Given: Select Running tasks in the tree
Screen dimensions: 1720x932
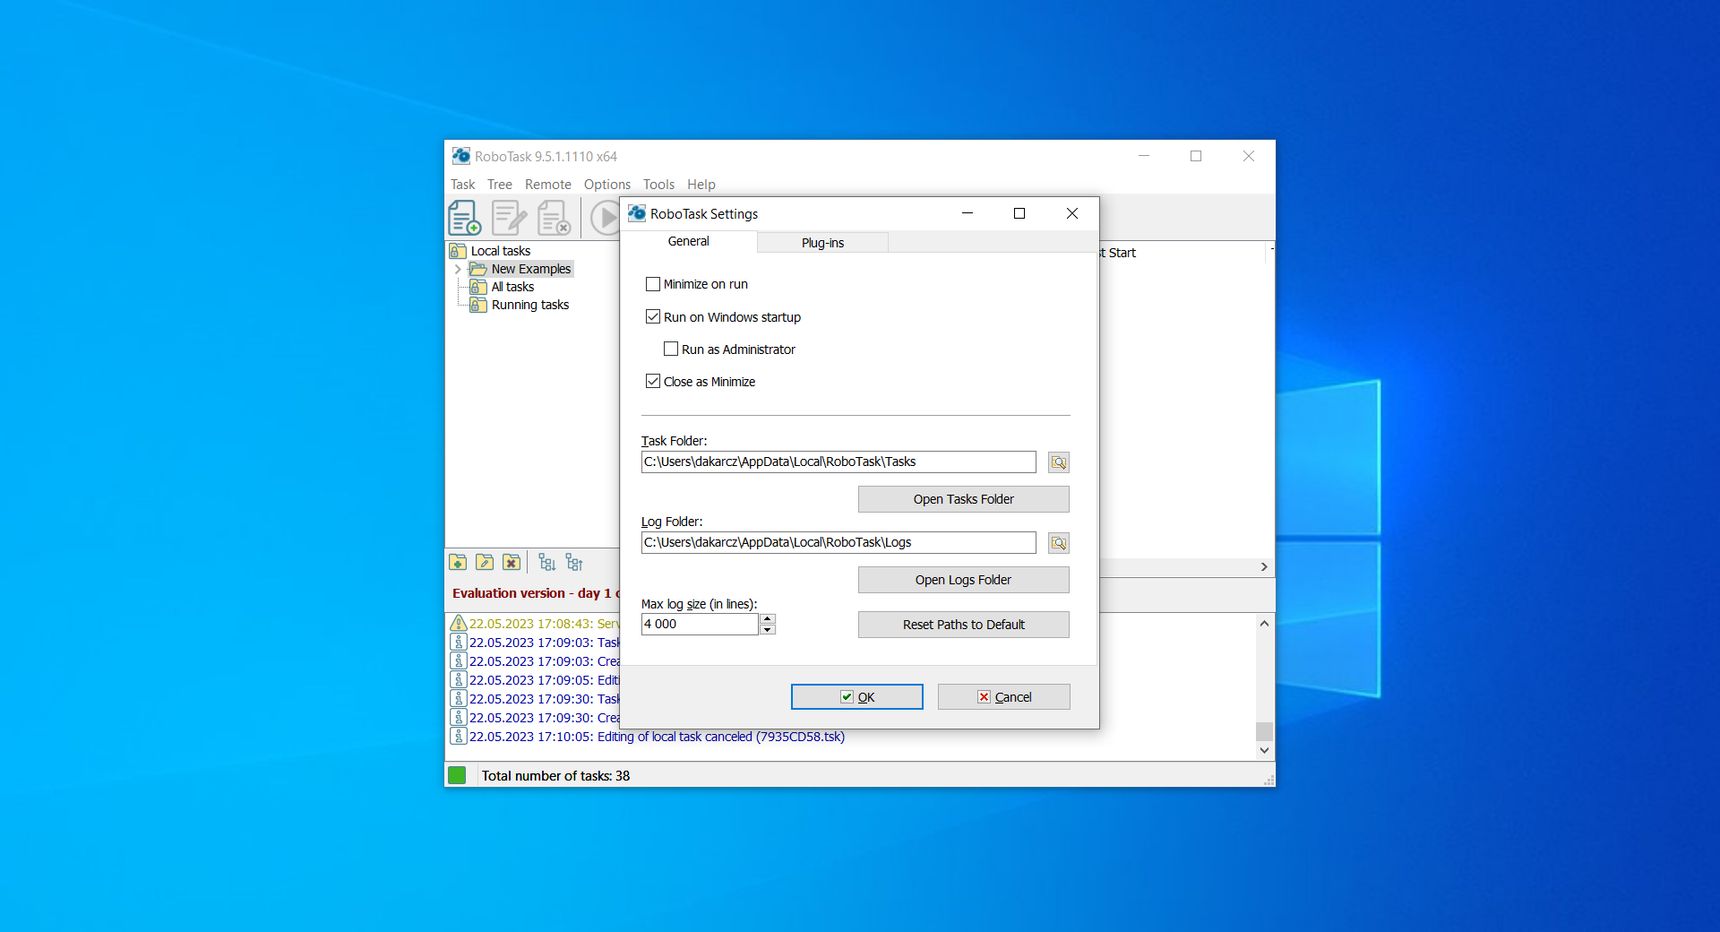Looking at the screenshot, I should pyautogui.click(x=530, y=305).
